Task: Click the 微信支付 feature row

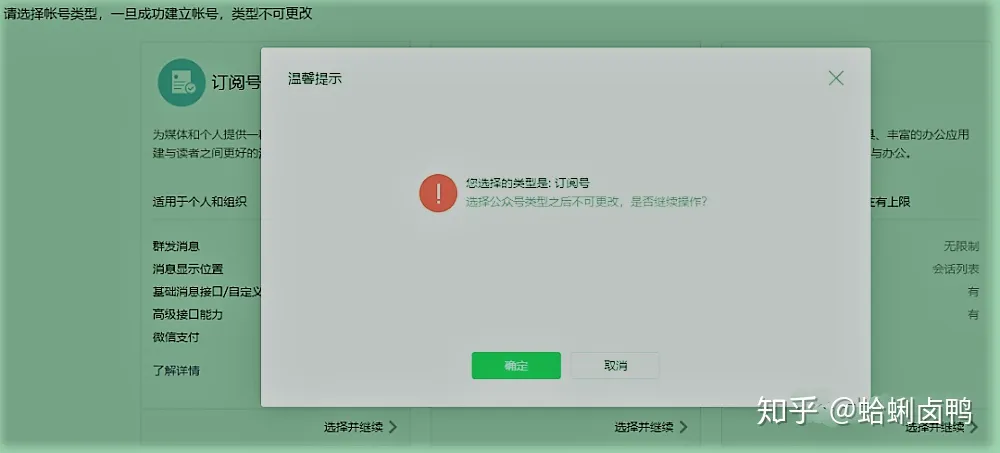Action: [175, 338]
